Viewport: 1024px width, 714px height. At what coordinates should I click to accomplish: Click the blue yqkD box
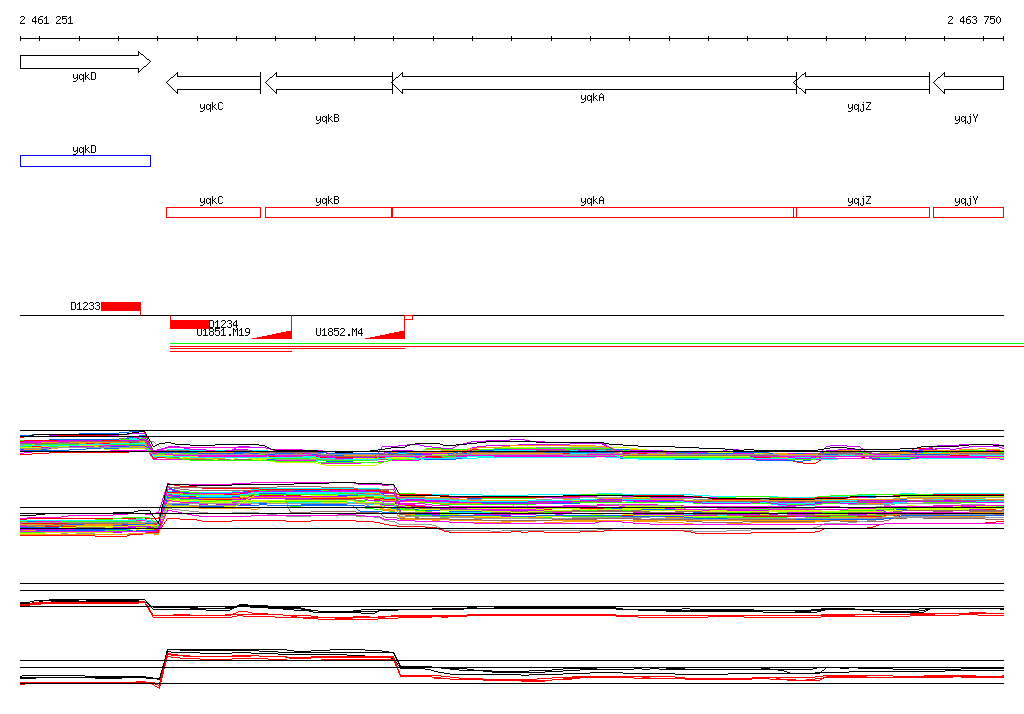(86, 161)
